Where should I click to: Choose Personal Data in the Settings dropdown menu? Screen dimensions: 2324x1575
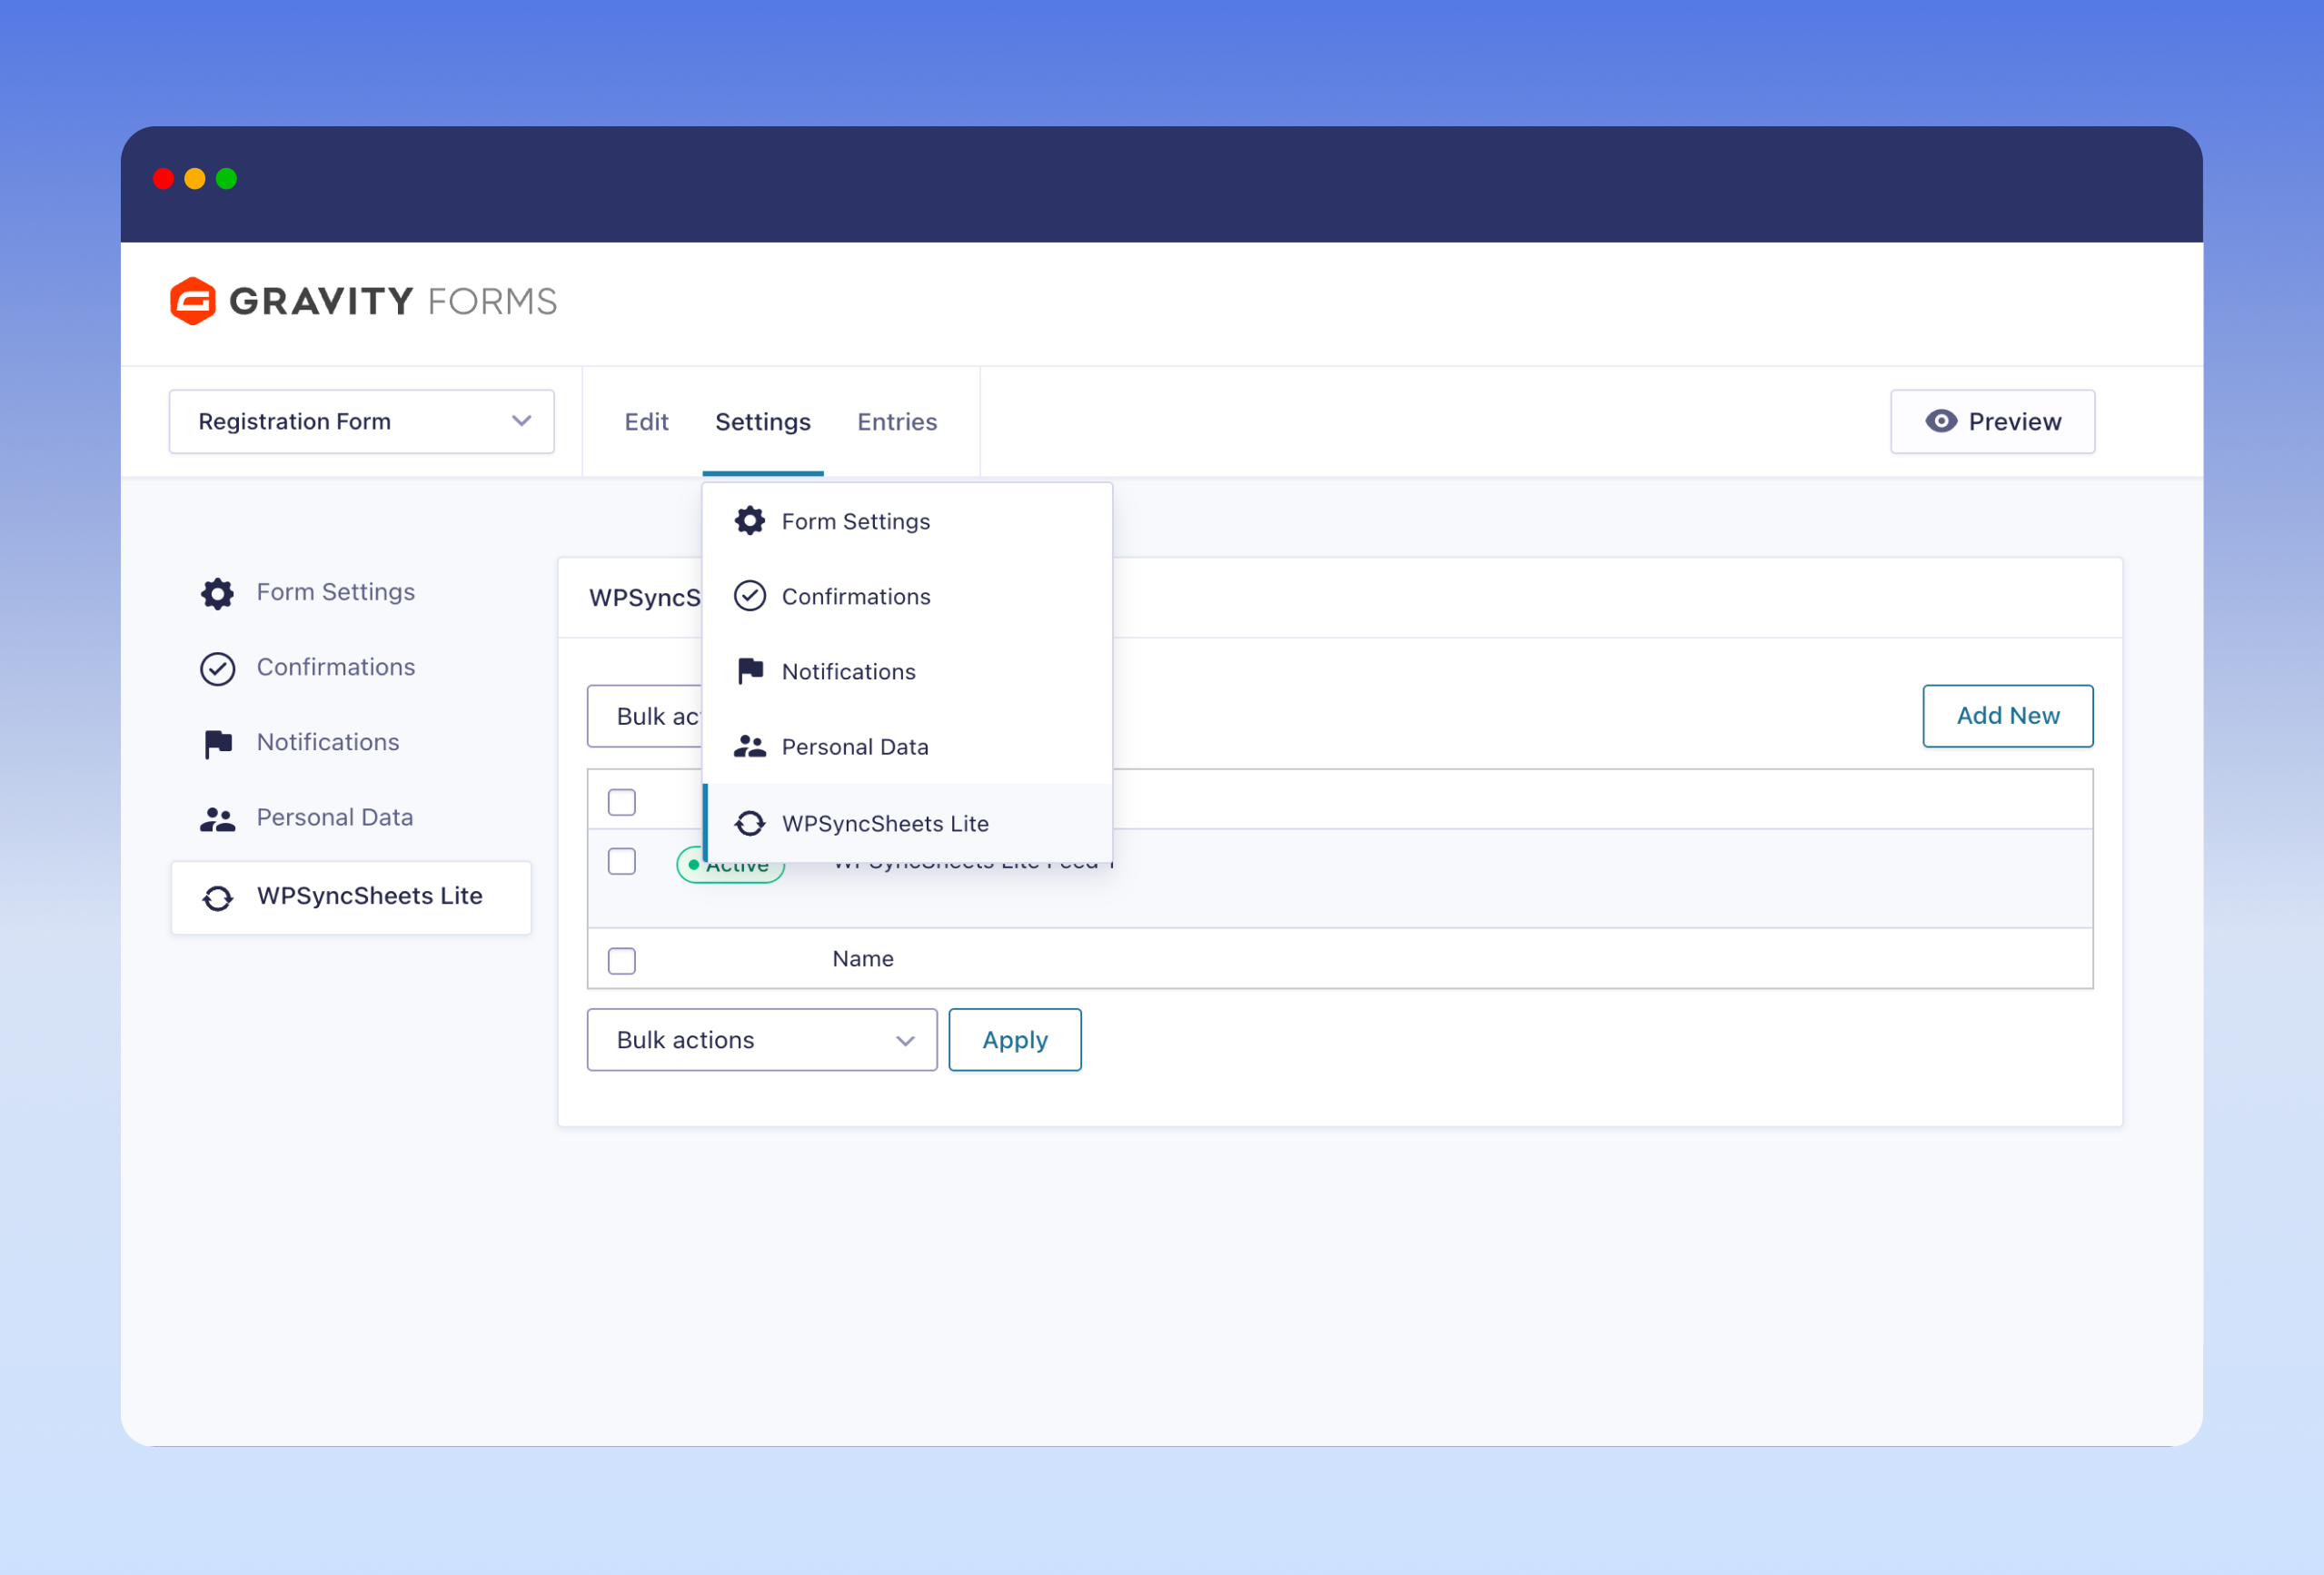(x=908, y=746)
